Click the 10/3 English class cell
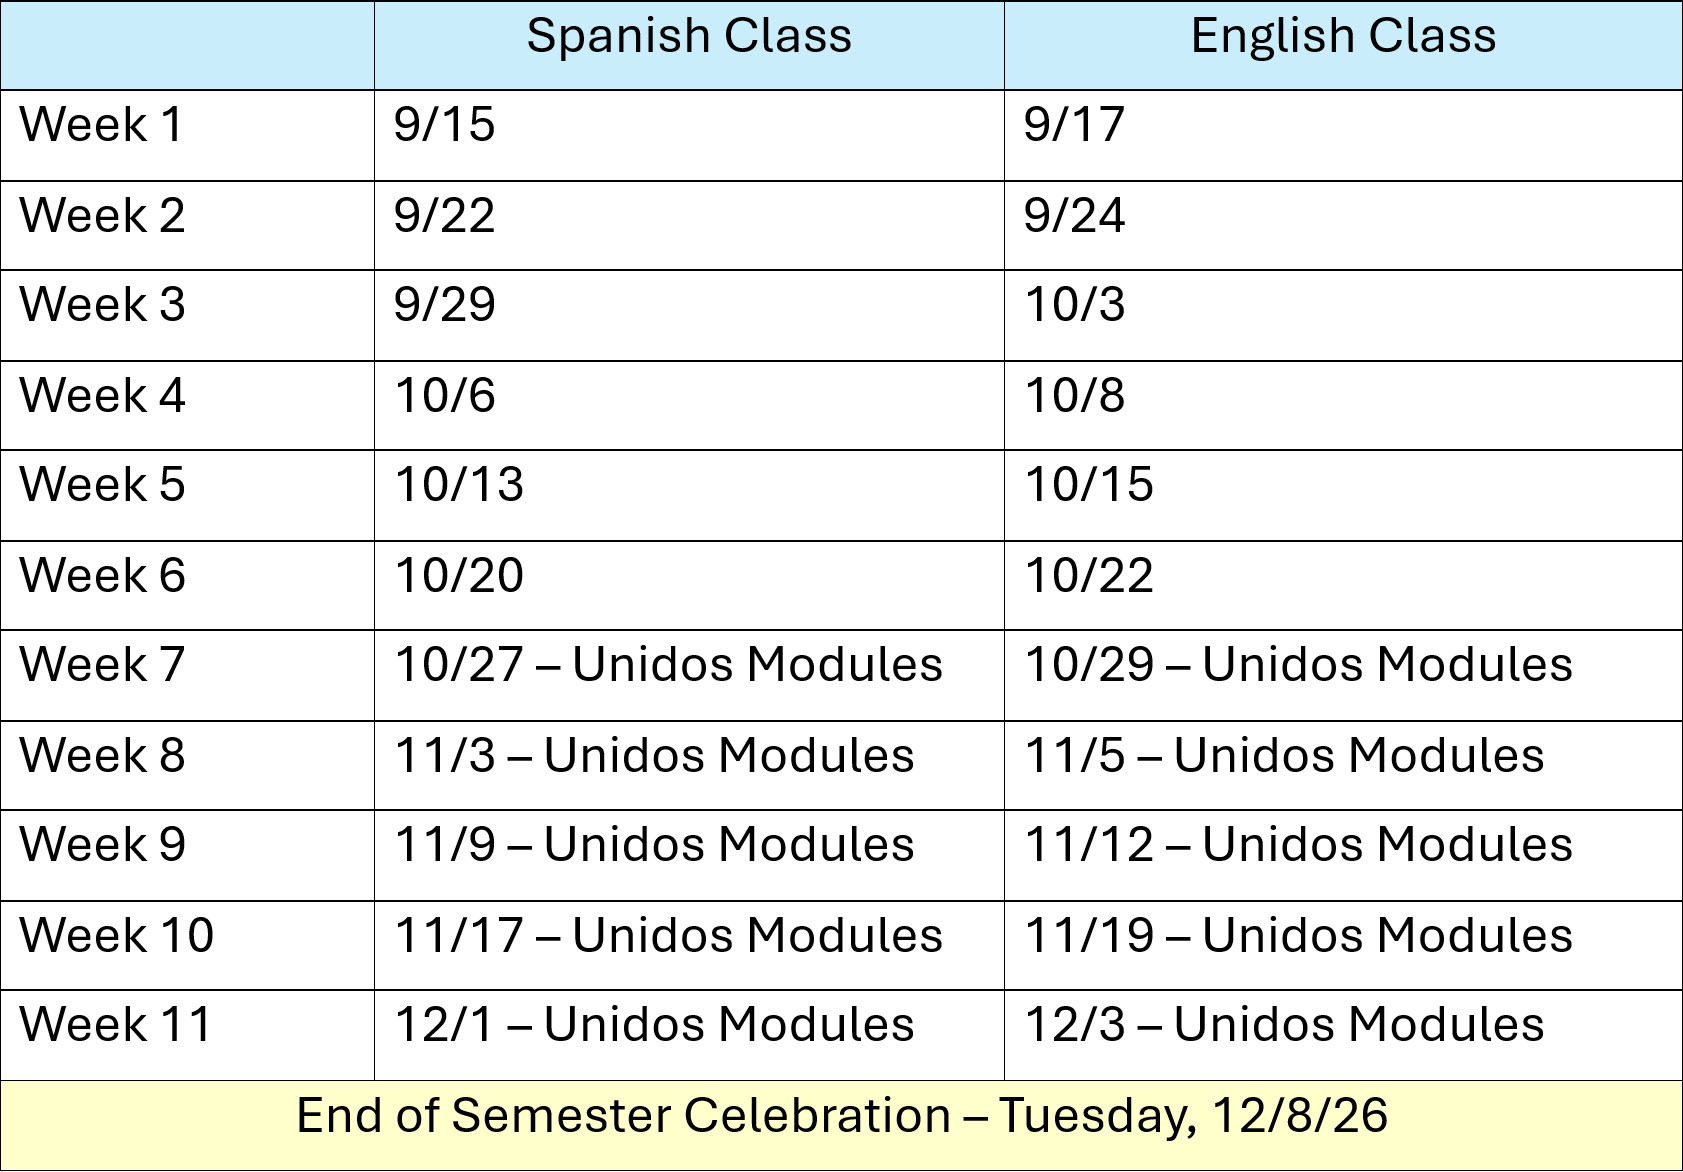The height and width of the screenshot is (1172, 1683). coord(1343,315)
